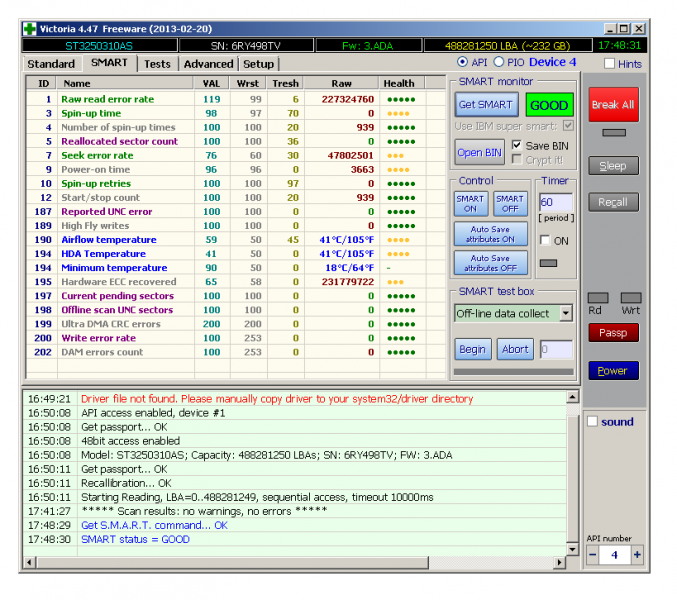Click the blue Power button

612,370
